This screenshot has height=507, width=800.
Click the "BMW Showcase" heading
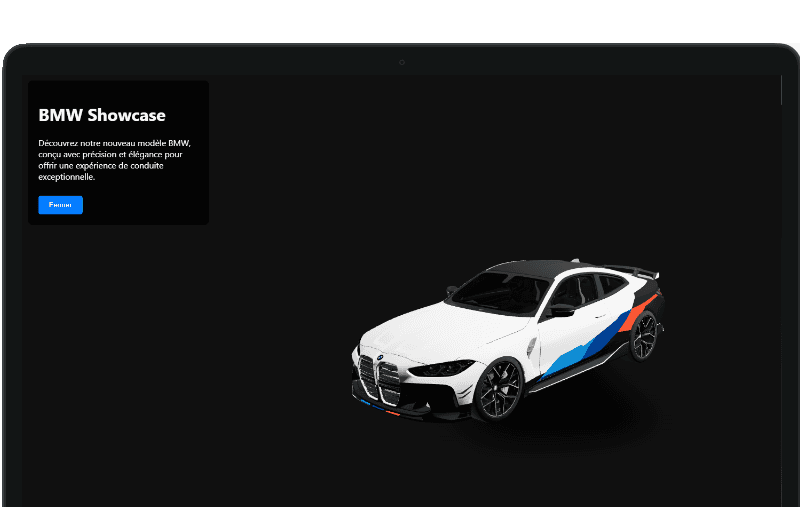tap(102, 115)
